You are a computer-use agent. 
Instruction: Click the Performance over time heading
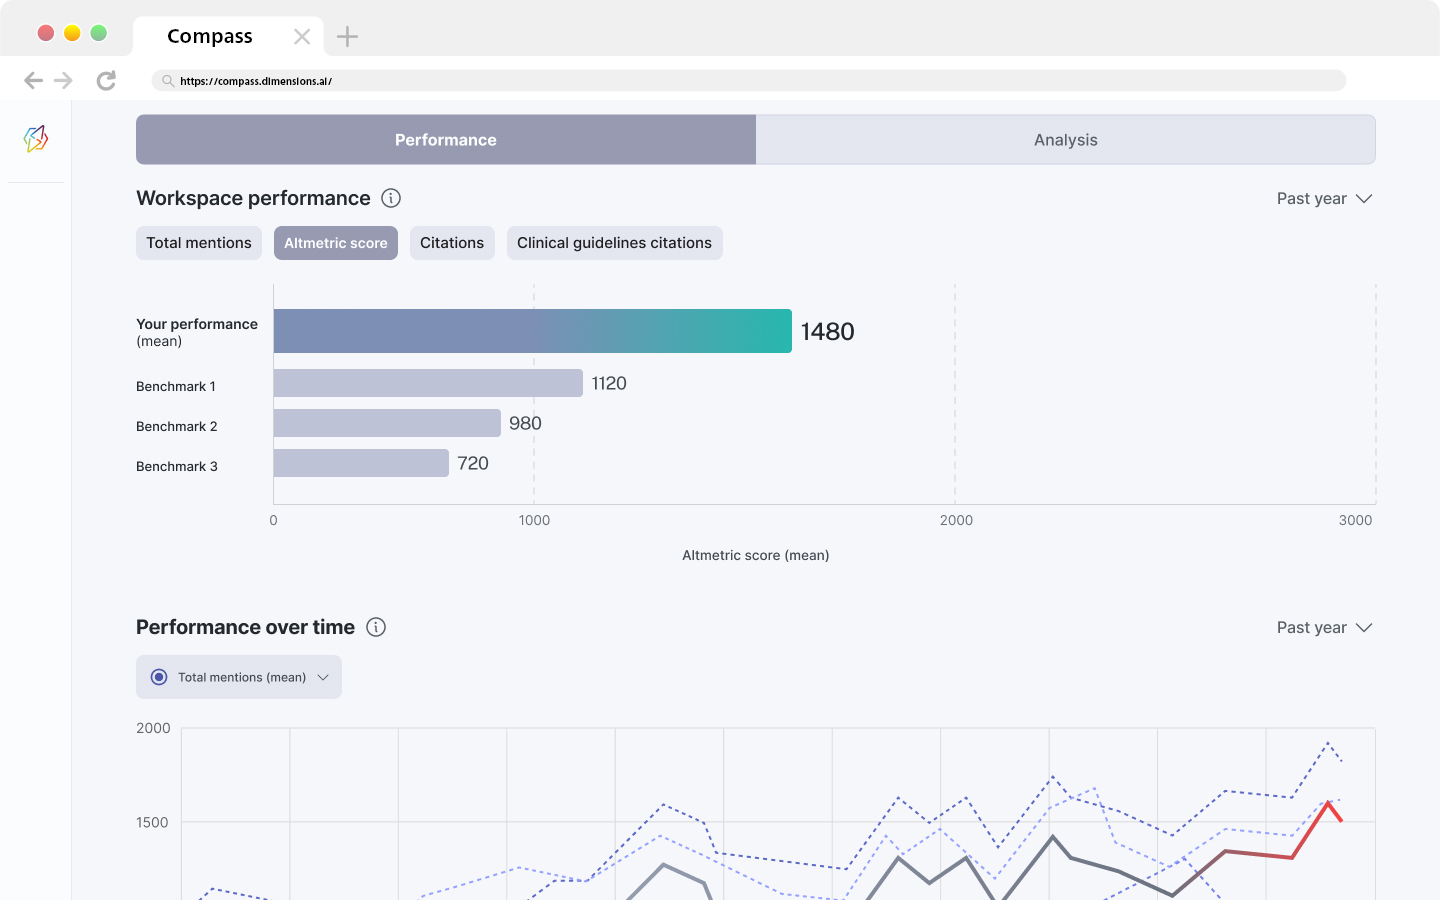[x=245, y=627]
